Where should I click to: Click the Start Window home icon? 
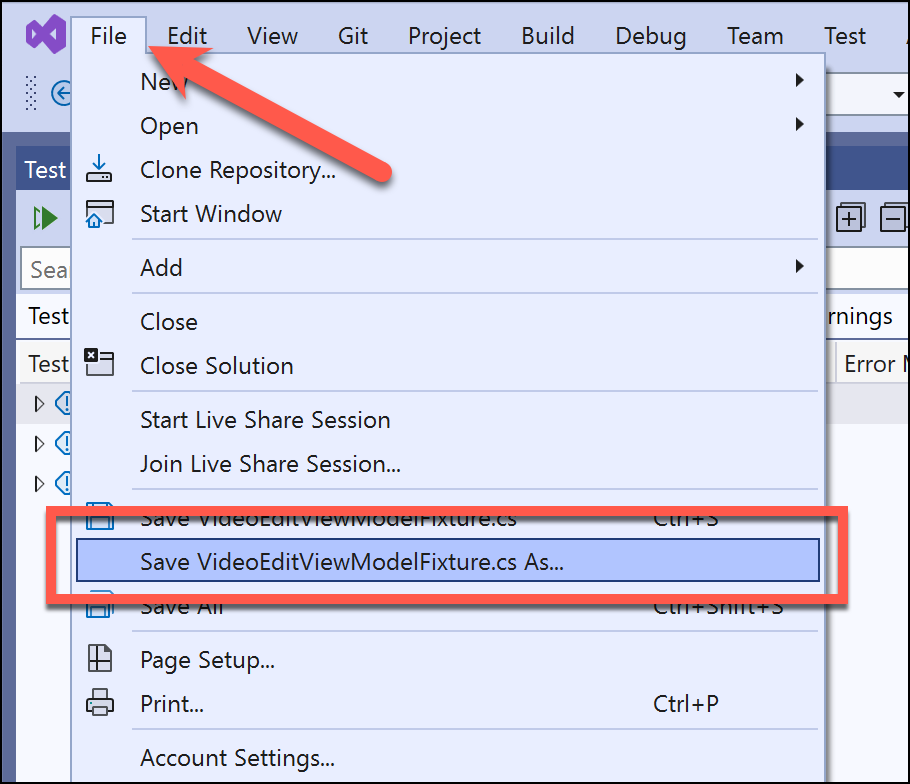[99, 214]
